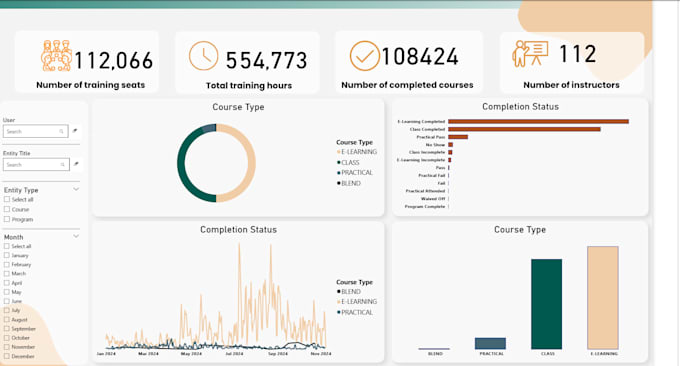The width and height of the screenshot is (680, 366).
Task: Click 'Jul 2024' axis label
Action: click(234, 354)
